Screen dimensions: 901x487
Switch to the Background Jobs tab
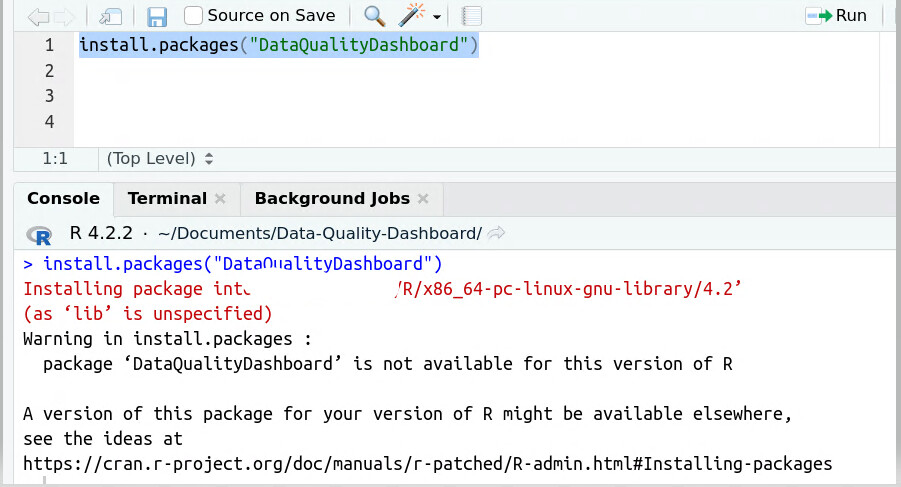(x=331, y=198)
